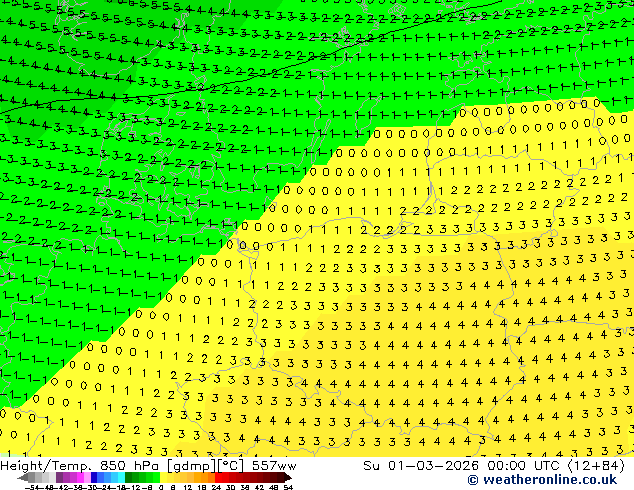The height and width of the screenshot is (490, 634).
Task: Click the legend scale value '24'
Action: pos(216,488)
